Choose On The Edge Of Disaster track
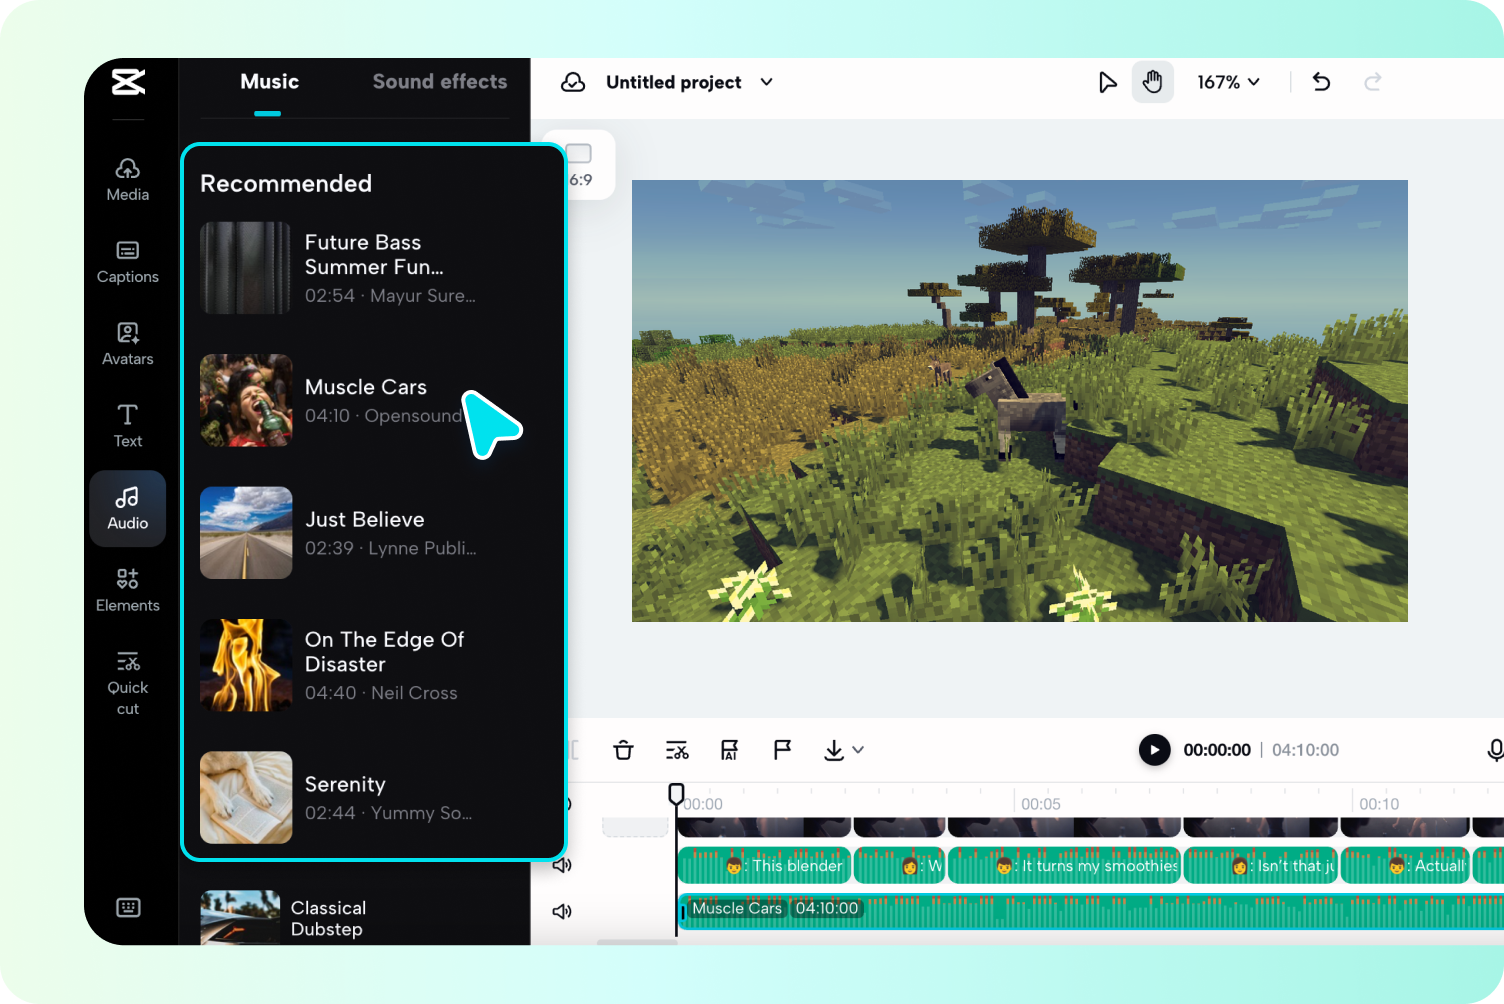This screenshot has width=1504, height=1004. pos(372,665)
